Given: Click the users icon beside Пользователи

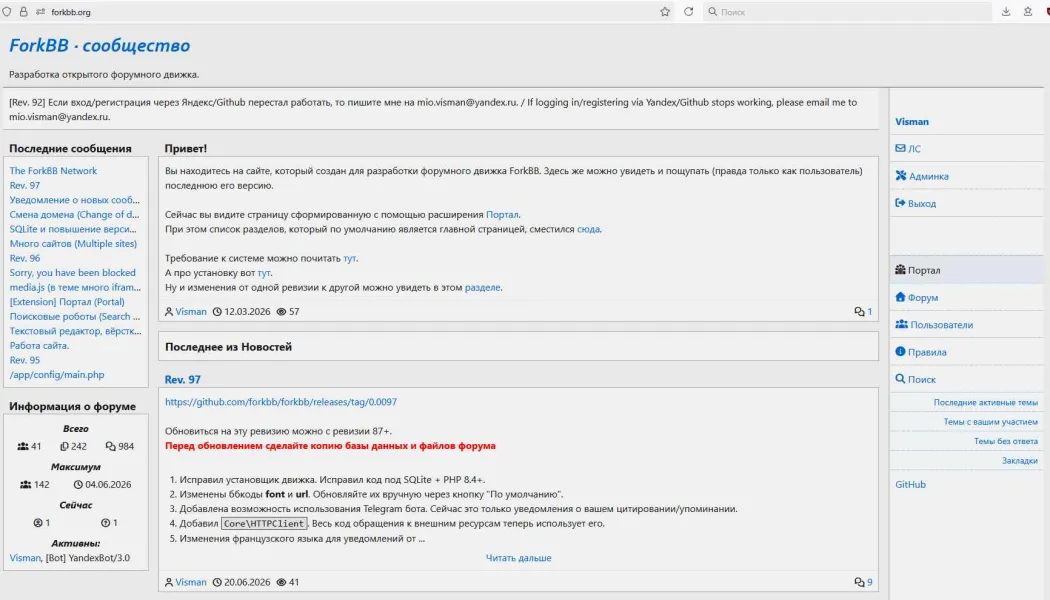Looking at the screenshot, I should [901, 324].
